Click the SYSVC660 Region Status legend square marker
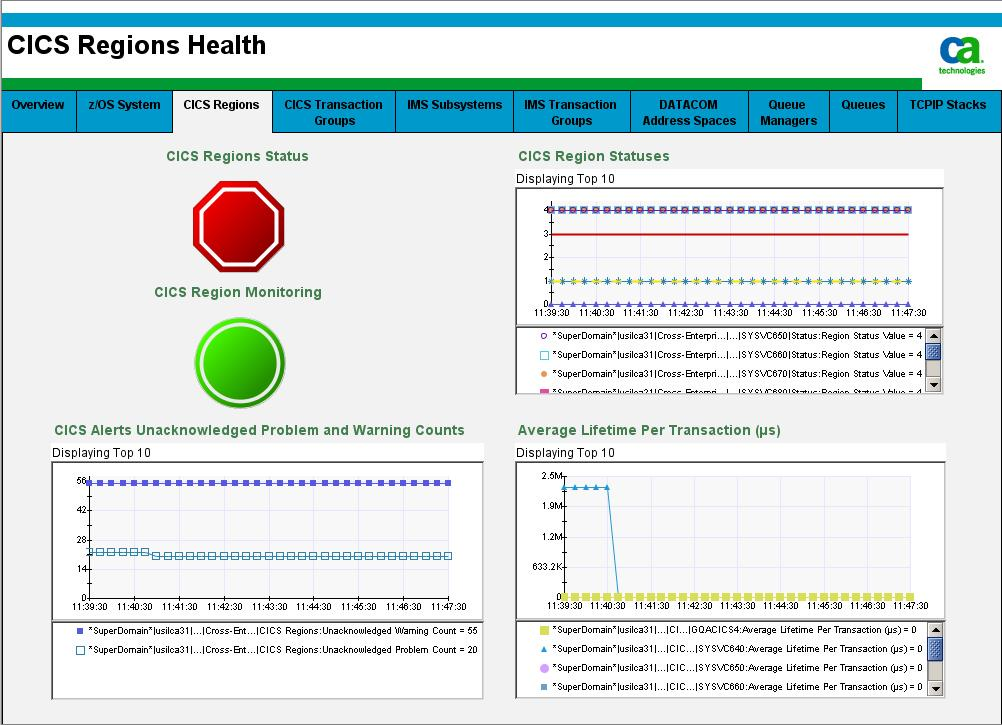The width and height of the screenshot is (1002, 725). point(544,355)
